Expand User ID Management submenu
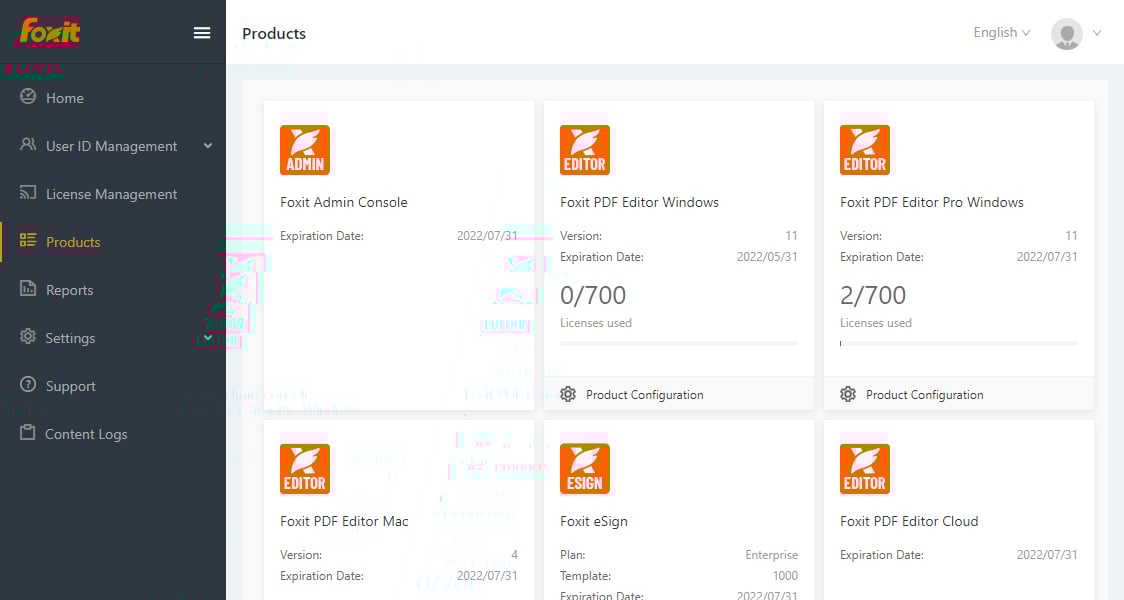 [x=208, y=146]
